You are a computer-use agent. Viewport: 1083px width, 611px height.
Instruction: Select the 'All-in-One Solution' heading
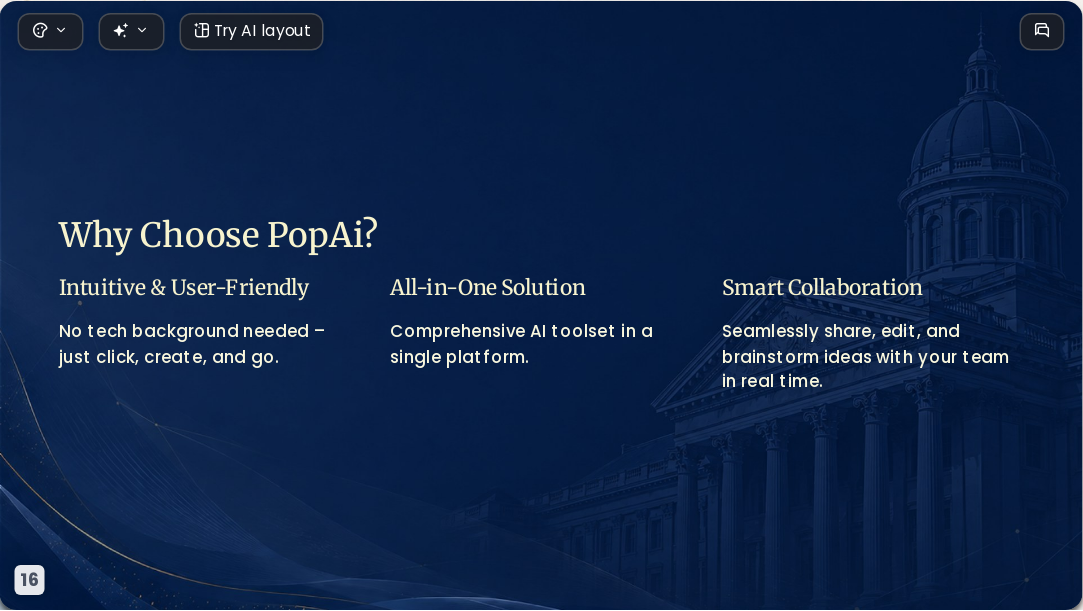(x=488, y=287)
